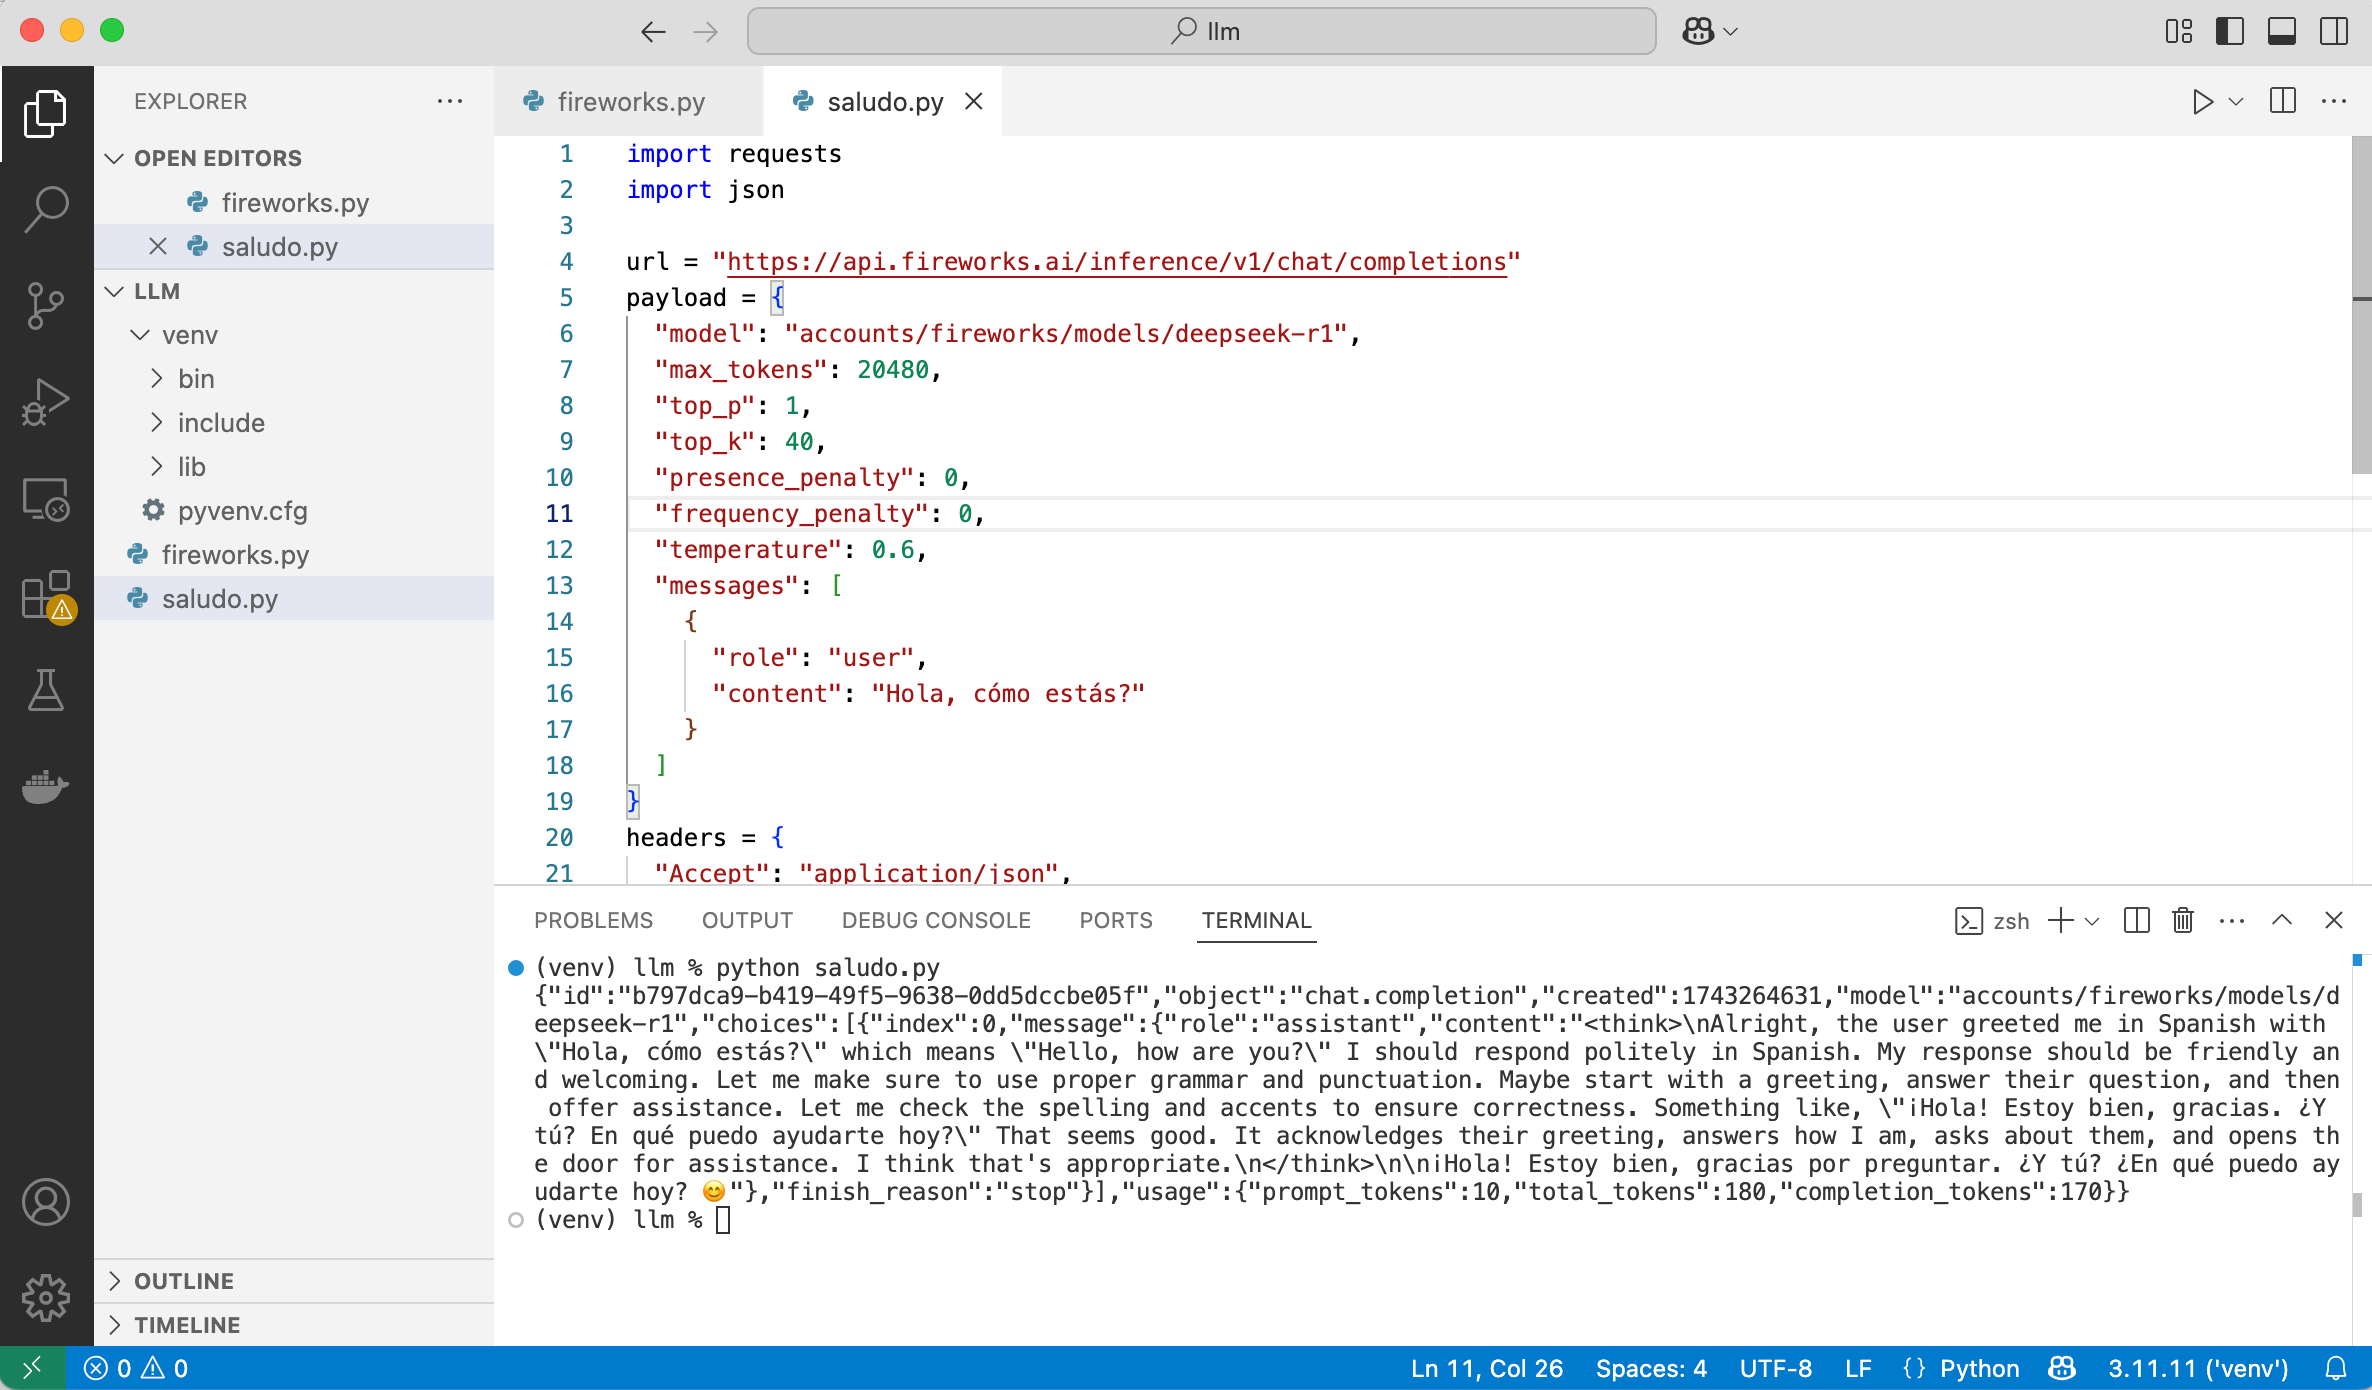Open Customize Layout button

coord(2178,32)
